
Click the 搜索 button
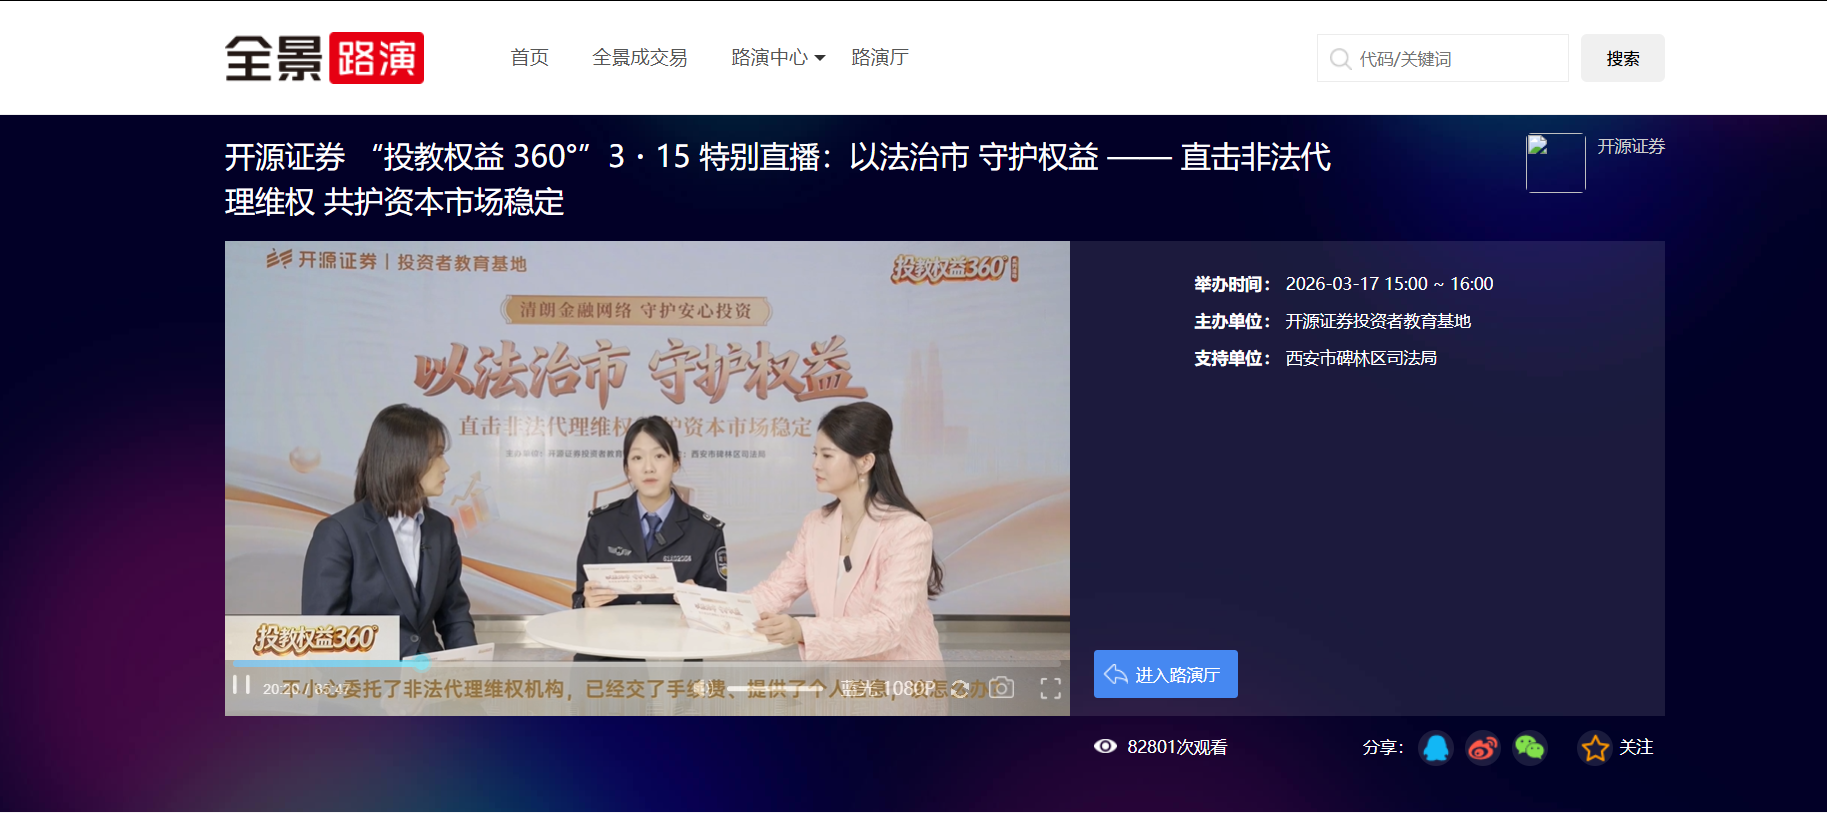click(1622, 59)
